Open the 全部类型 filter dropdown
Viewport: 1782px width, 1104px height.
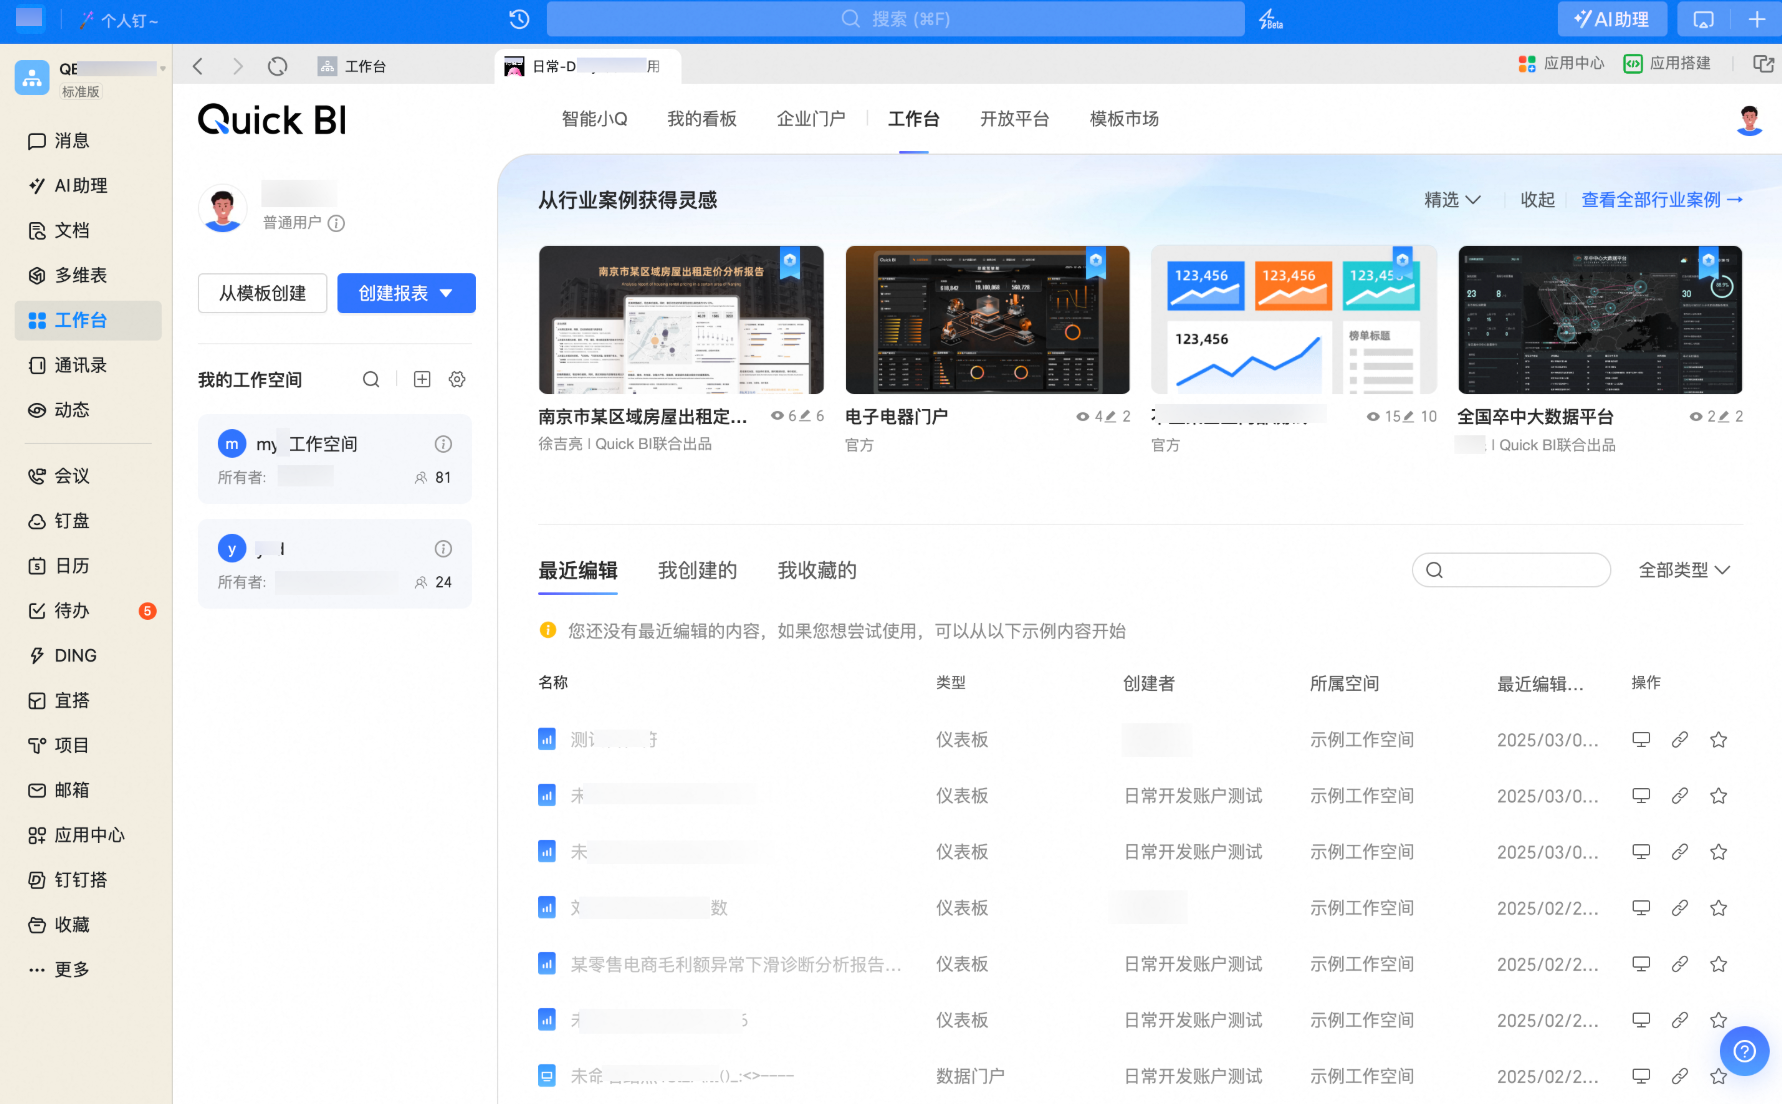coord(1684,570)
